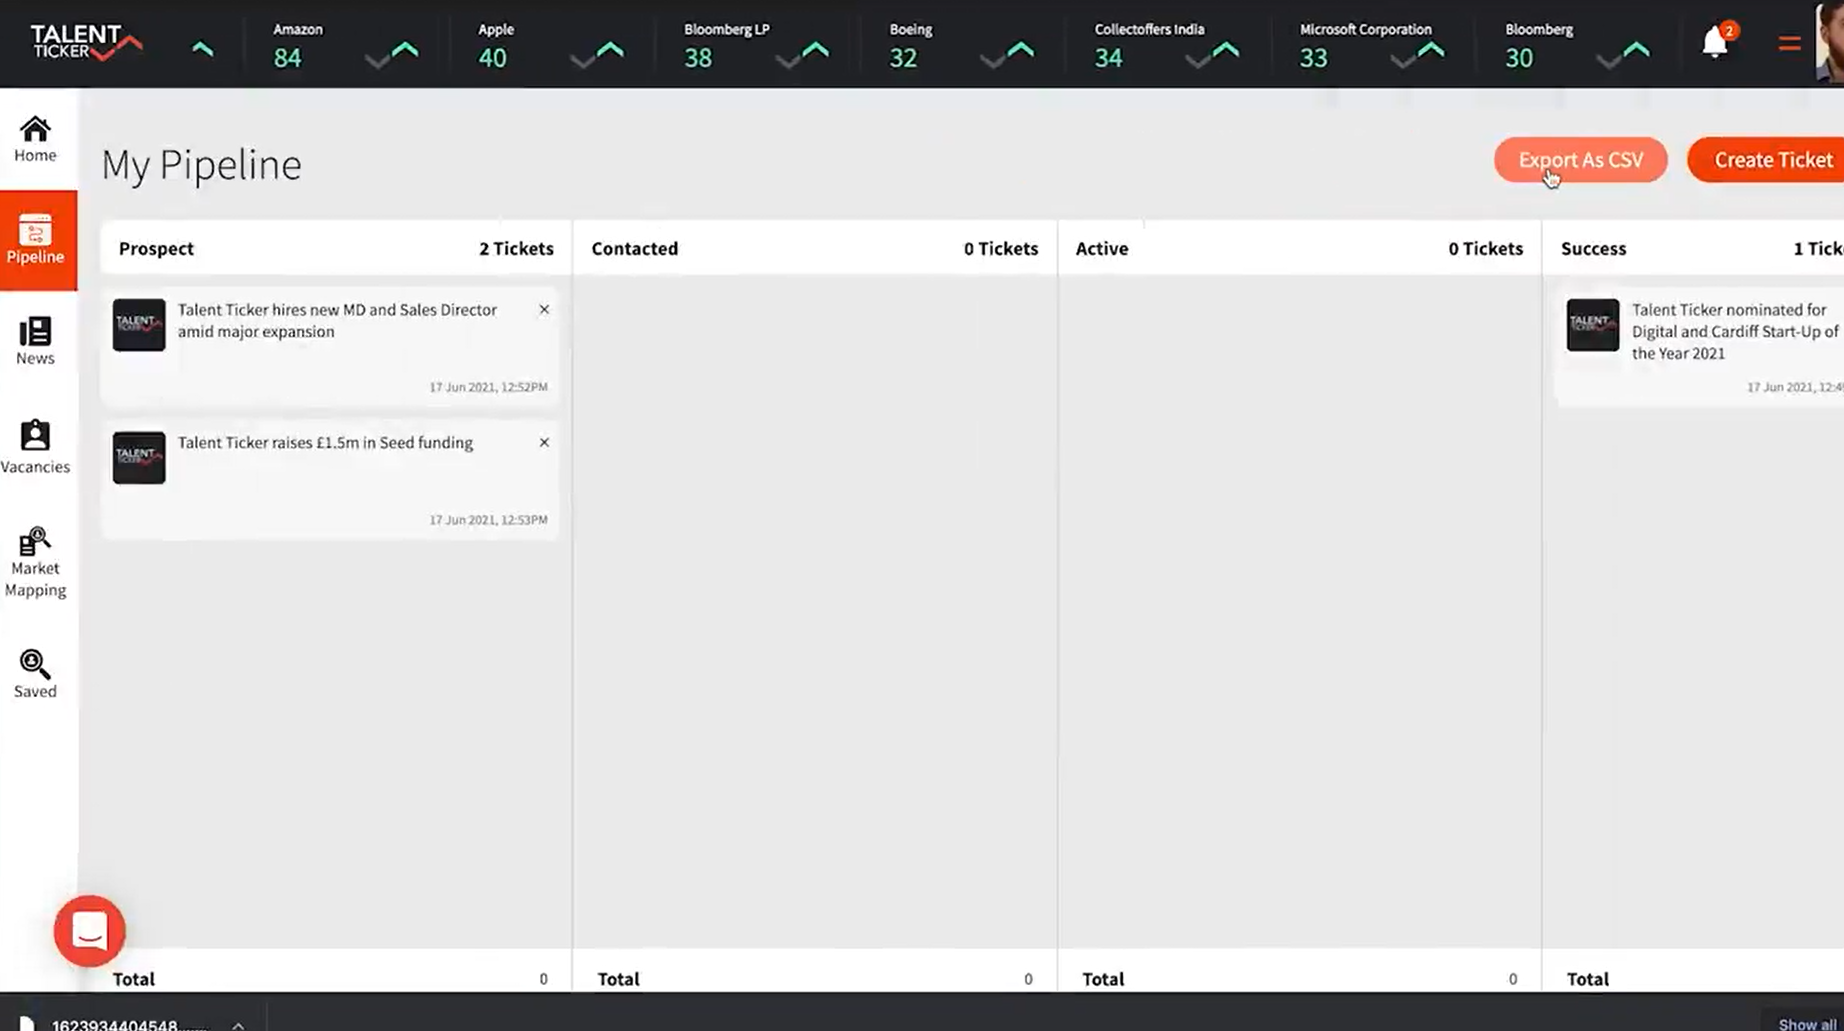Select the Pipeline icon in the sidebar
This screenshot has width=1844, height=1031.
click(x=37, y=240)
